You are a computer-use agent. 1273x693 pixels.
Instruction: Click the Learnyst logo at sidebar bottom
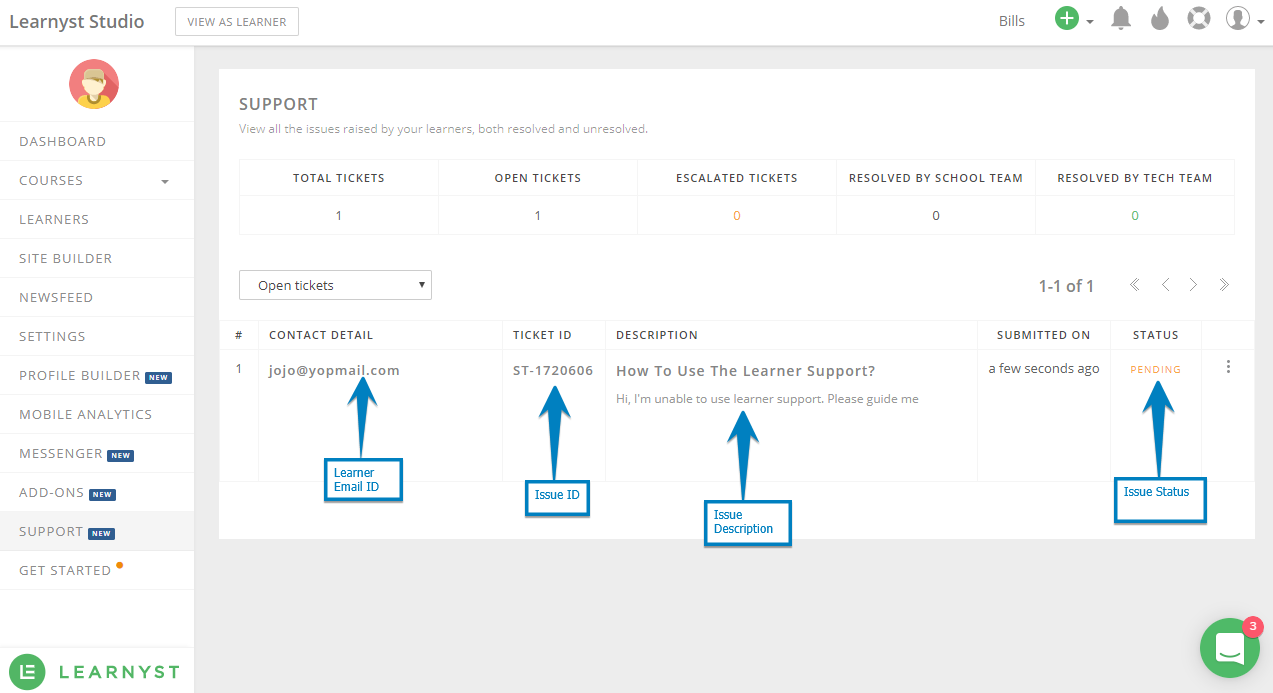click(95, 671)
